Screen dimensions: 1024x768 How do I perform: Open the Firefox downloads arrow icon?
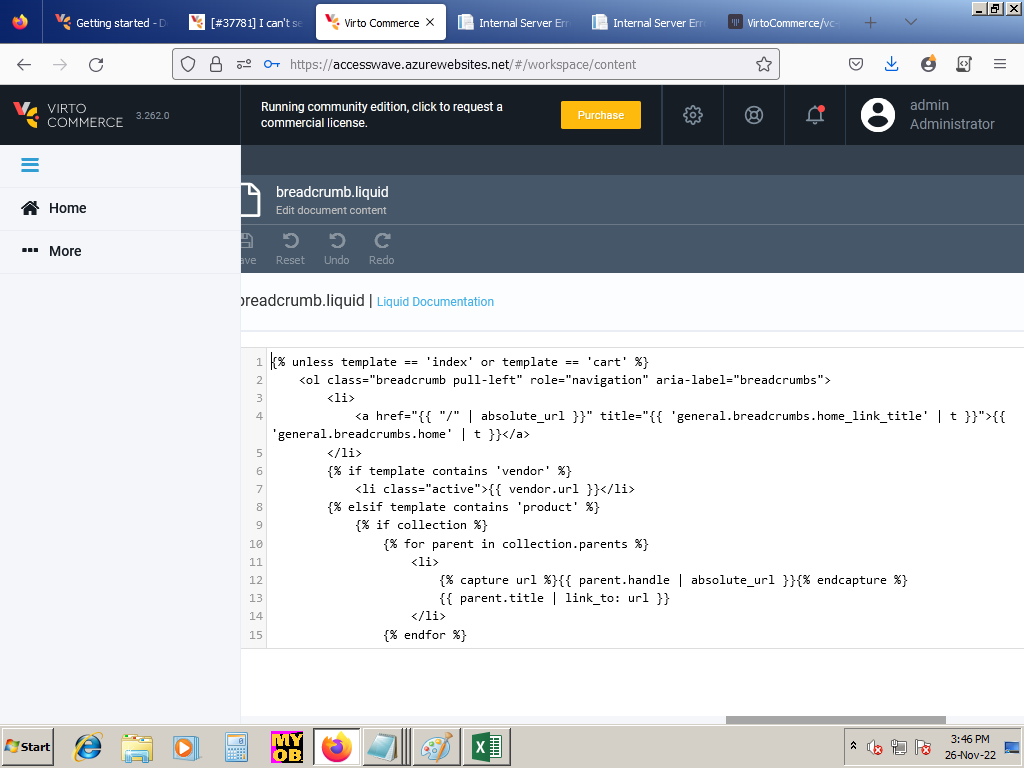pyautogui.click(x=891, y=64)
